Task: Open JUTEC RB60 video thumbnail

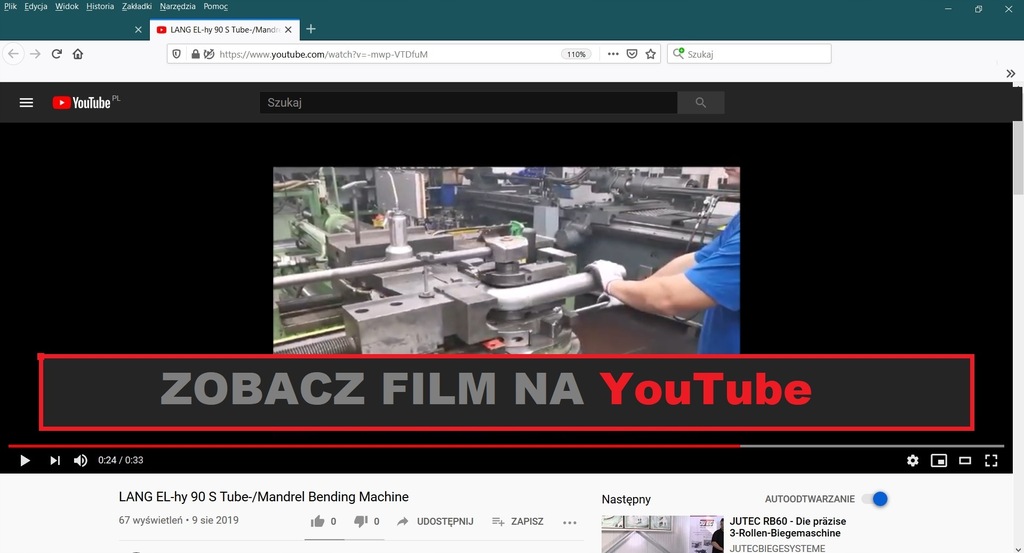Action: (662, 534)
